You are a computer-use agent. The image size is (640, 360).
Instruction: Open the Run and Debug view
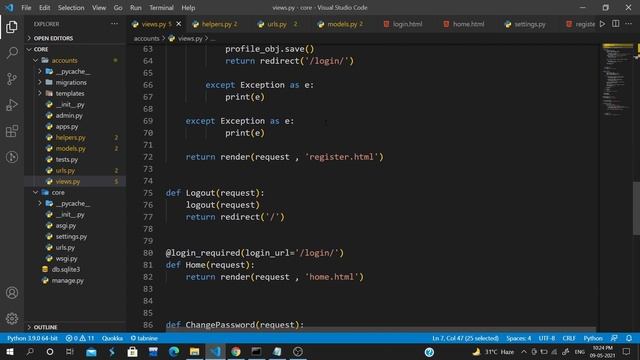pyautogui.click(x=12, y=105)
